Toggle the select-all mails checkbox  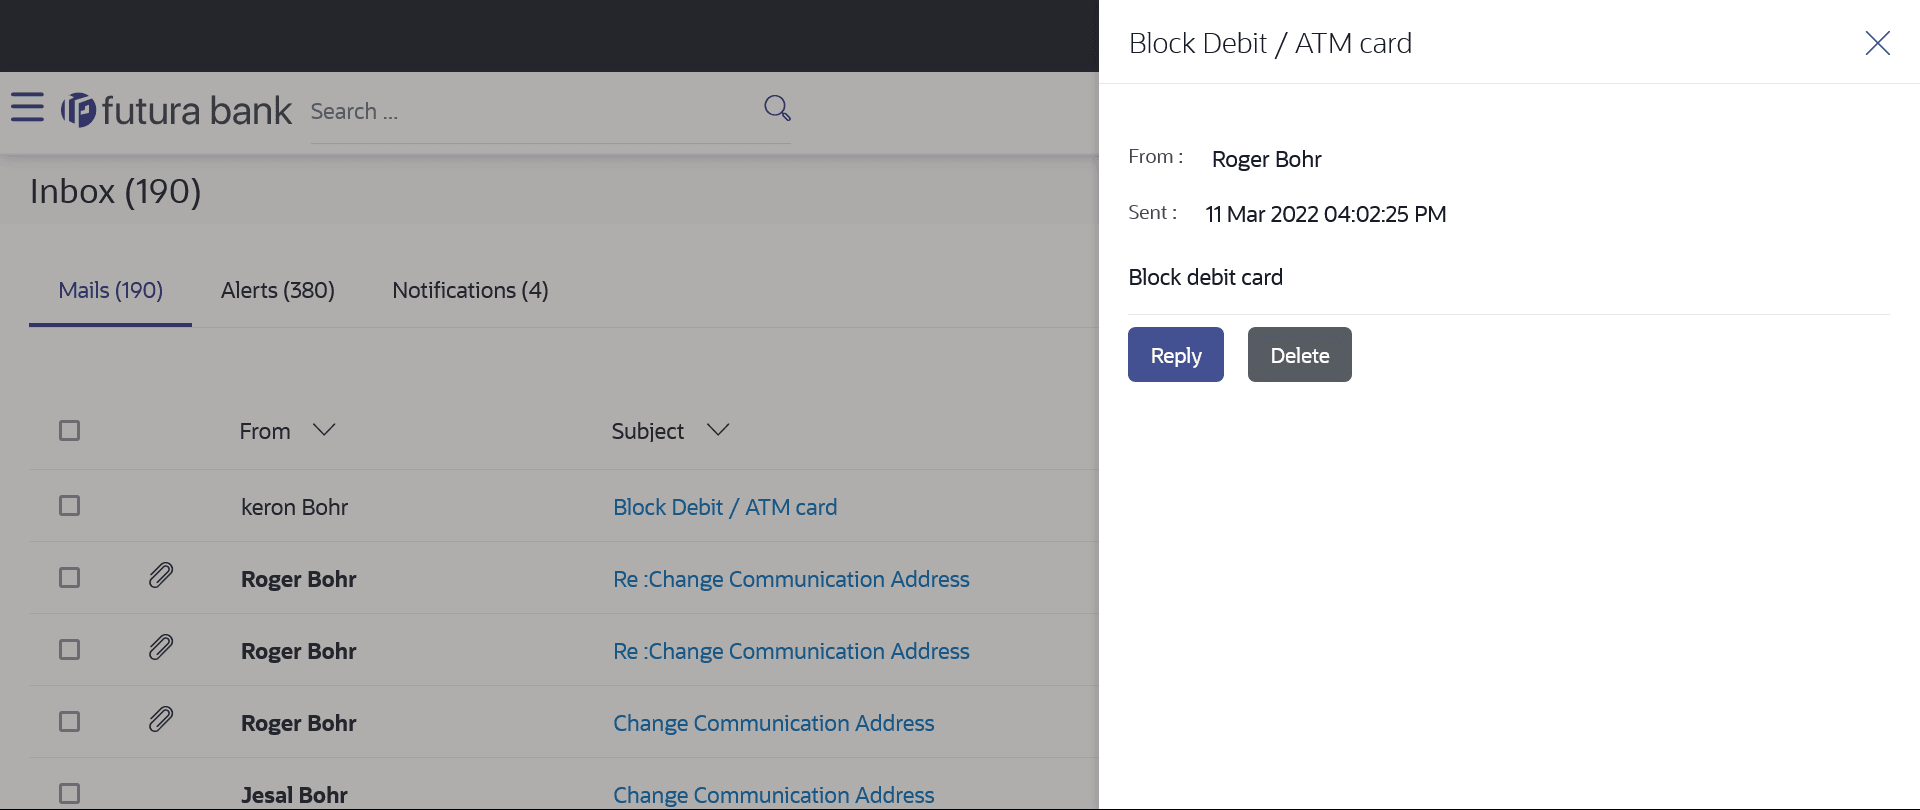click(69, 431)
